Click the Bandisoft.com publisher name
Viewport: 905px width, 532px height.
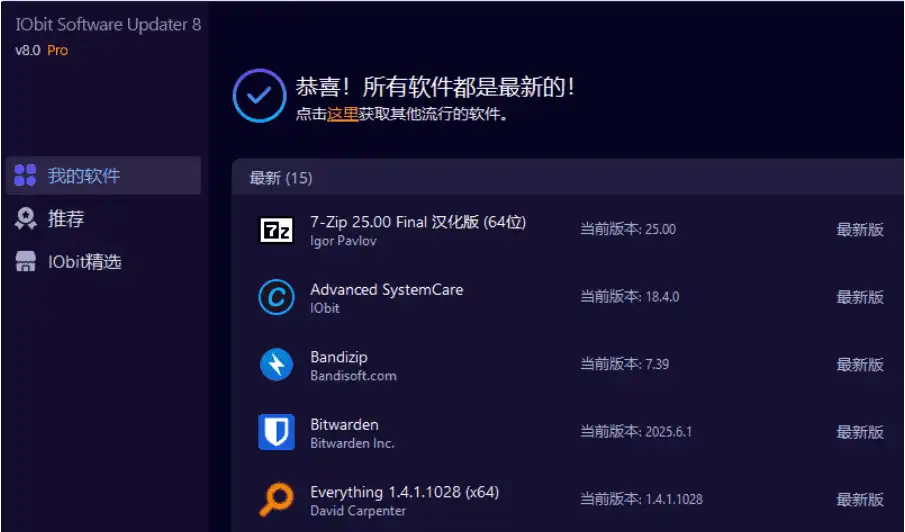point(353,376)
